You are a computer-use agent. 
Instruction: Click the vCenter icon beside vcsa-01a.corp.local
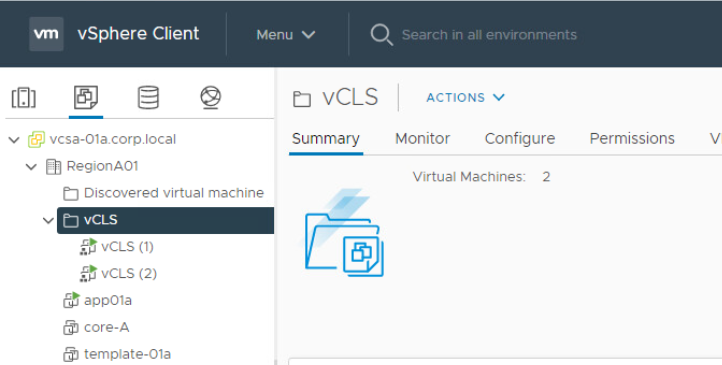pyautogui.click(x=36, y=139)
